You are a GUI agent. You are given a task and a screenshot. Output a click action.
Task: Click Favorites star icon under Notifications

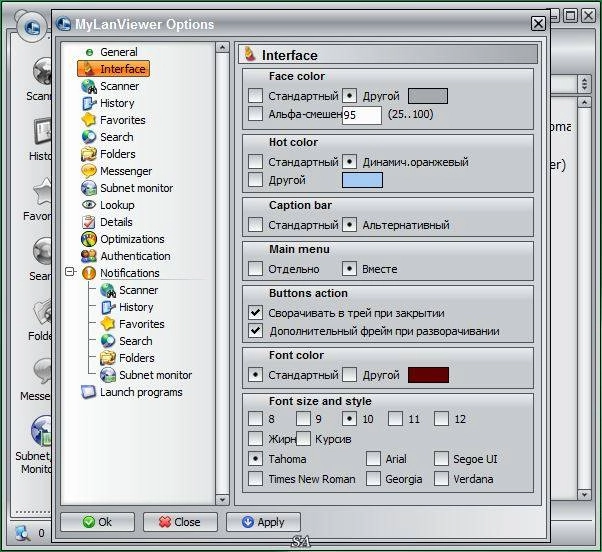[x=108, y=324]
